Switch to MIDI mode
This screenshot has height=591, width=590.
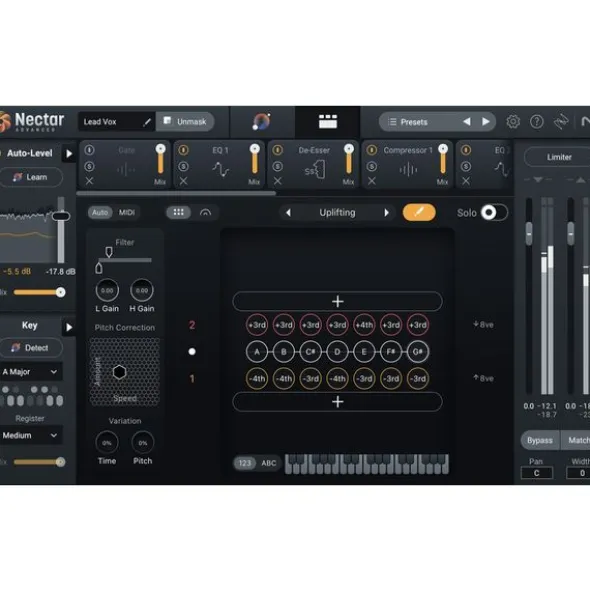click(127, 213)
